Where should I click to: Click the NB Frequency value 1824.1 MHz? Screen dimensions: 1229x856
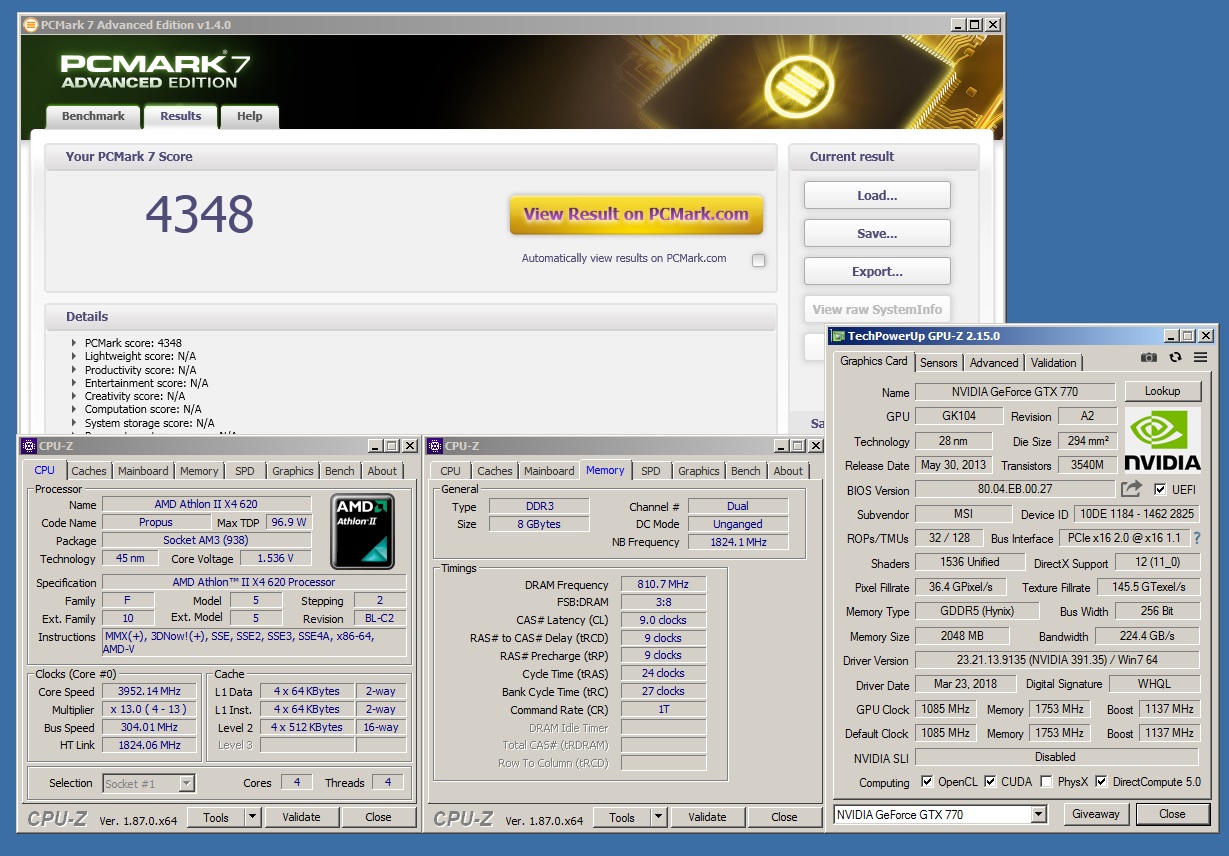[738, 542]
